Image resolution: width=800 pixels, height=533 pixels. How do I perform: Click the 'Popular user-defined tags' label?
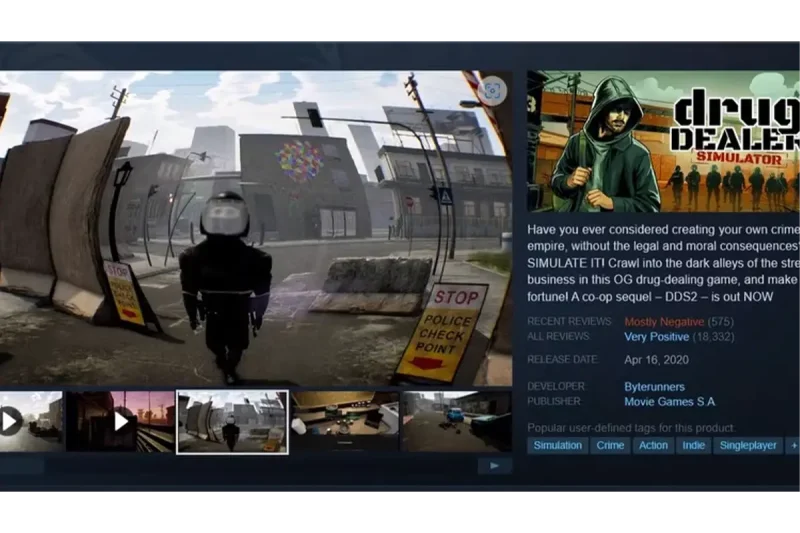[x=632, y=427]
